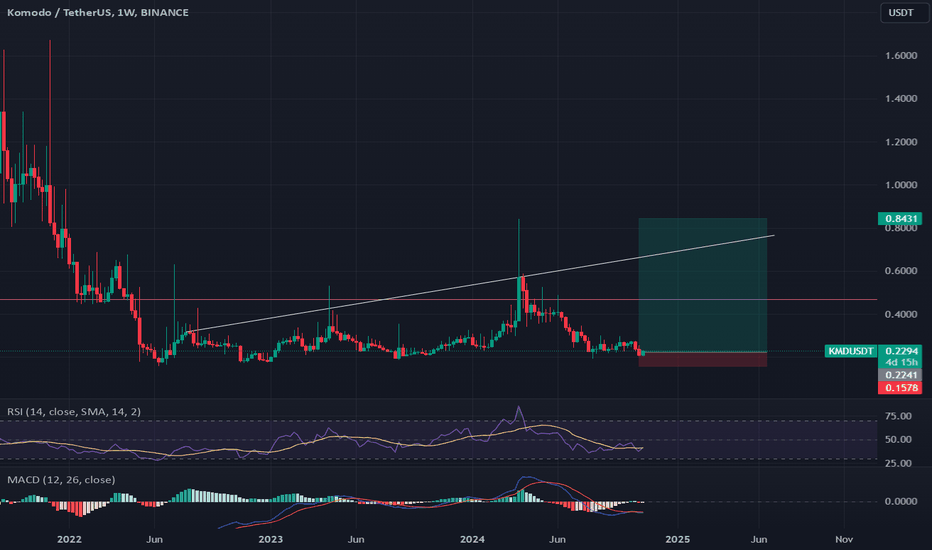Click the 1.0000 price axis label
The image size is (932, 550).
(901, 185)
